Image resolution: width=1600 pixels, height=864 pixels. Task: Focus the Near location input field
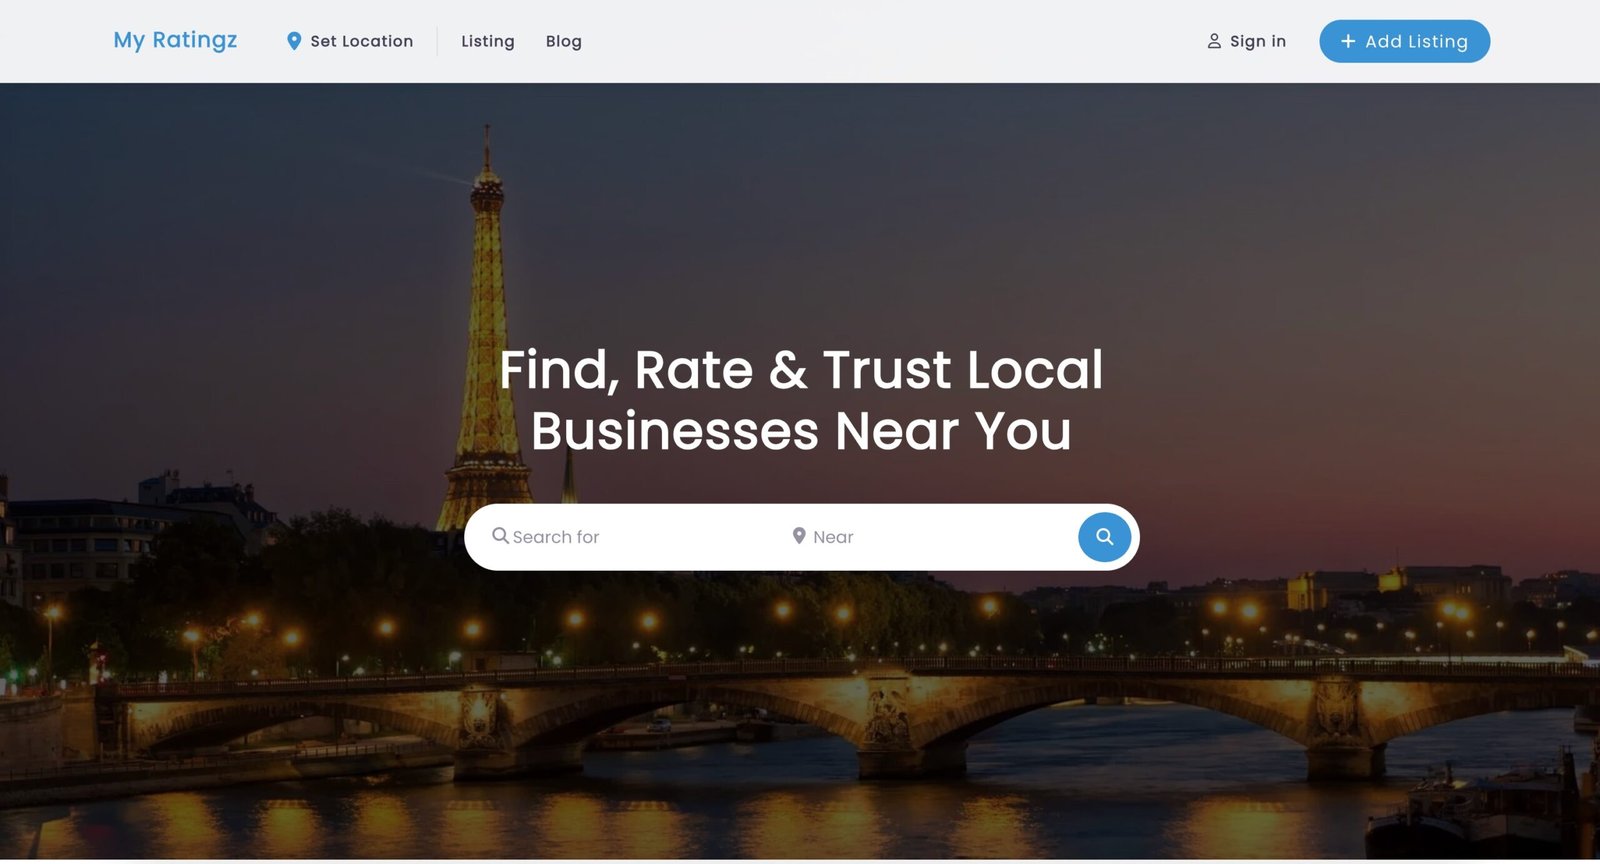coord(930,537)
